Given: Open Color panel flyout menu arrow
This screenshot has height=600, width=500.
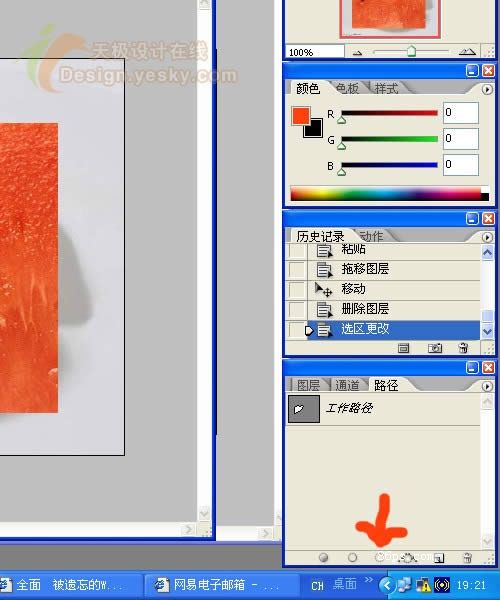Looking at the screenshot, I should (487, 90).
